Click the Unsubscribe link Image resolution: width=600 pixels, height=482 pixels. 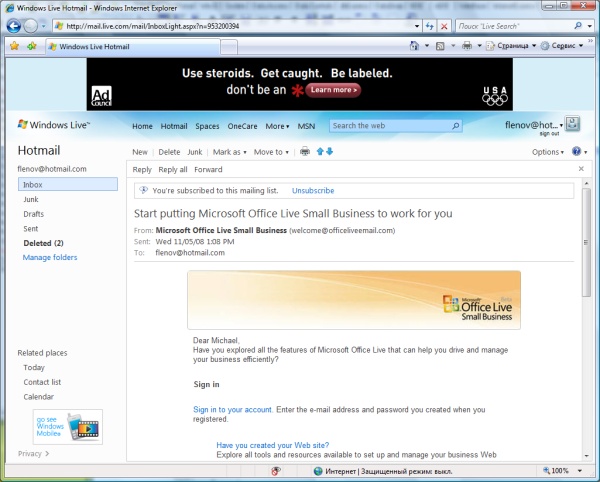click(x=313, y=191)
